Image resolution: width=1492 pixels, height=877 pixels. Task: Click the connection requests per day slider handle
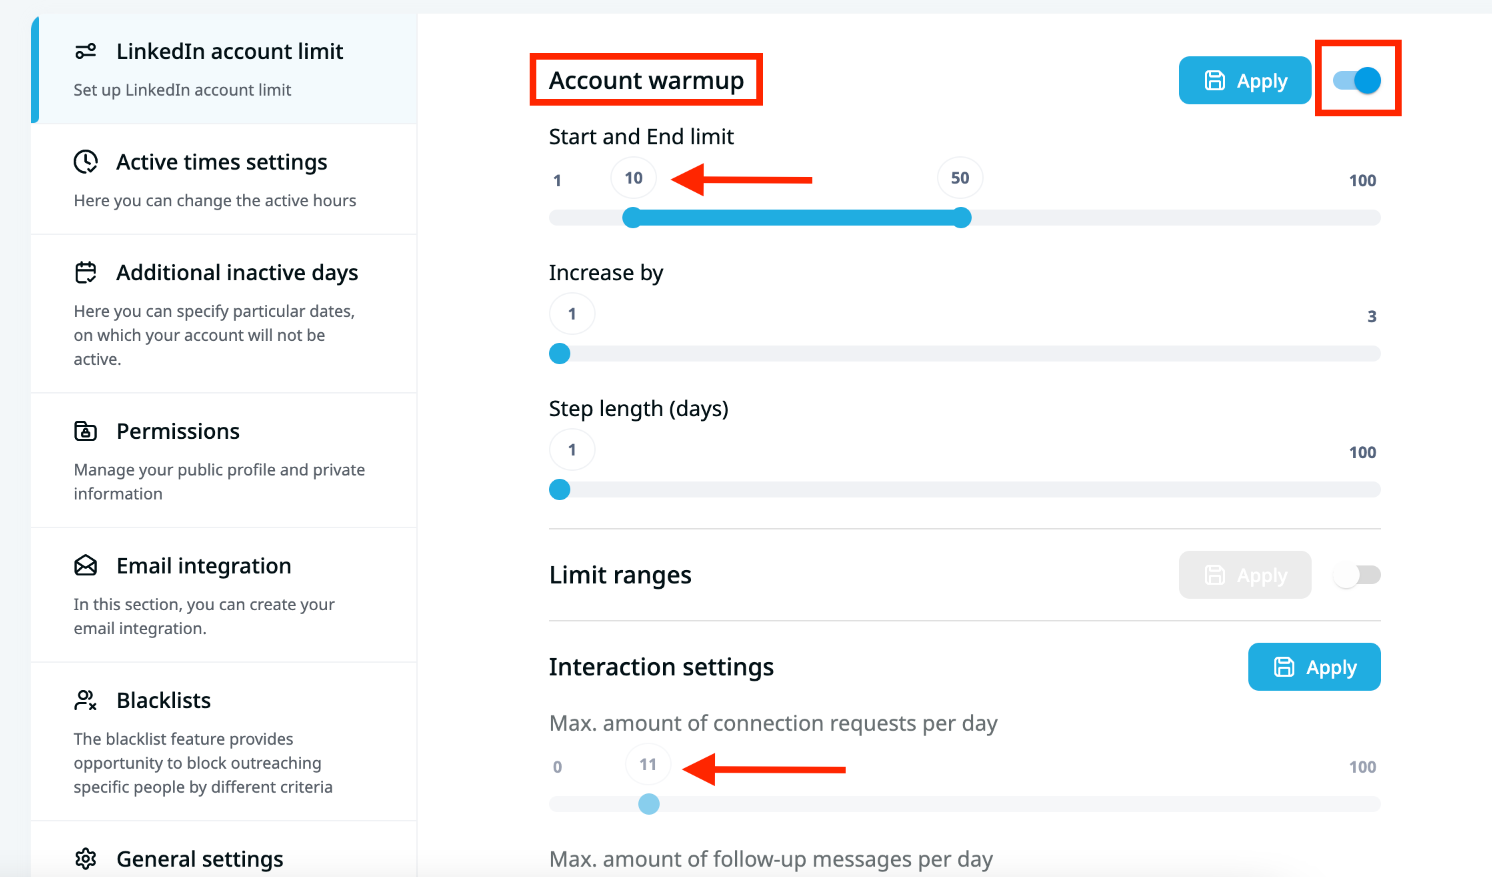tap(649, 804)
